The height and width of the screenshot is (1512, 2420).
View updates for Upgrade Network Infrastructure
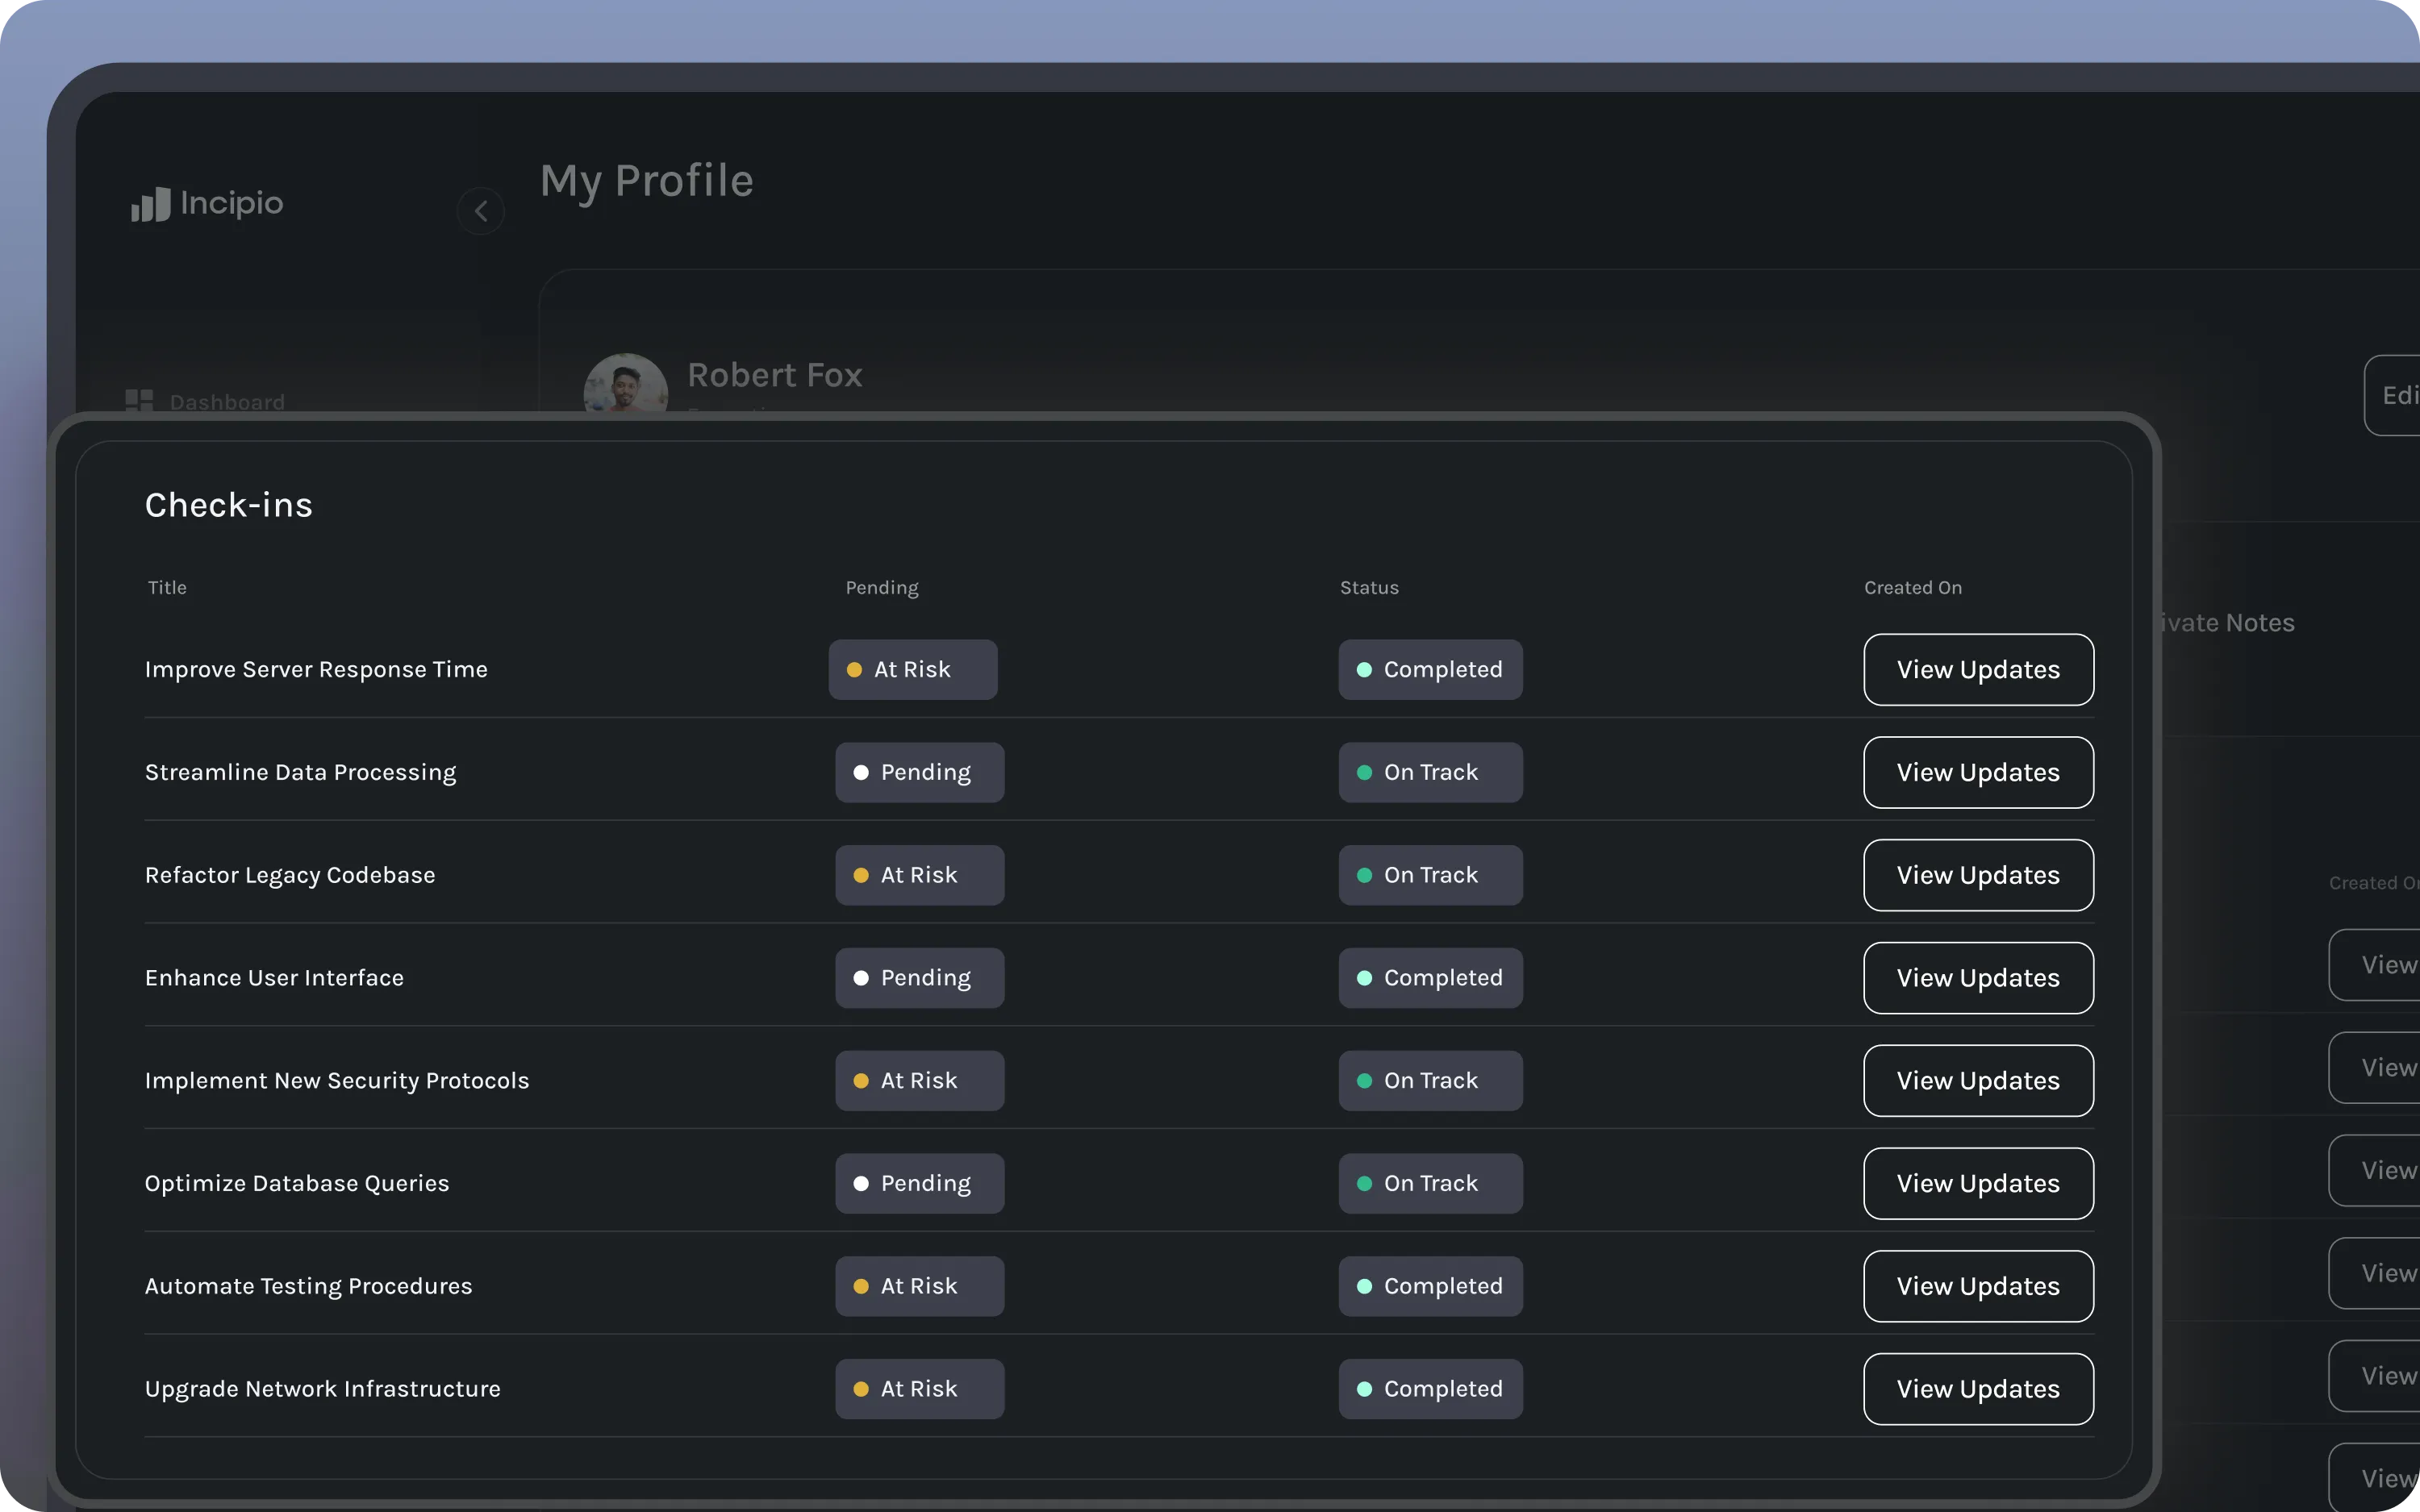[1977, 1389]
